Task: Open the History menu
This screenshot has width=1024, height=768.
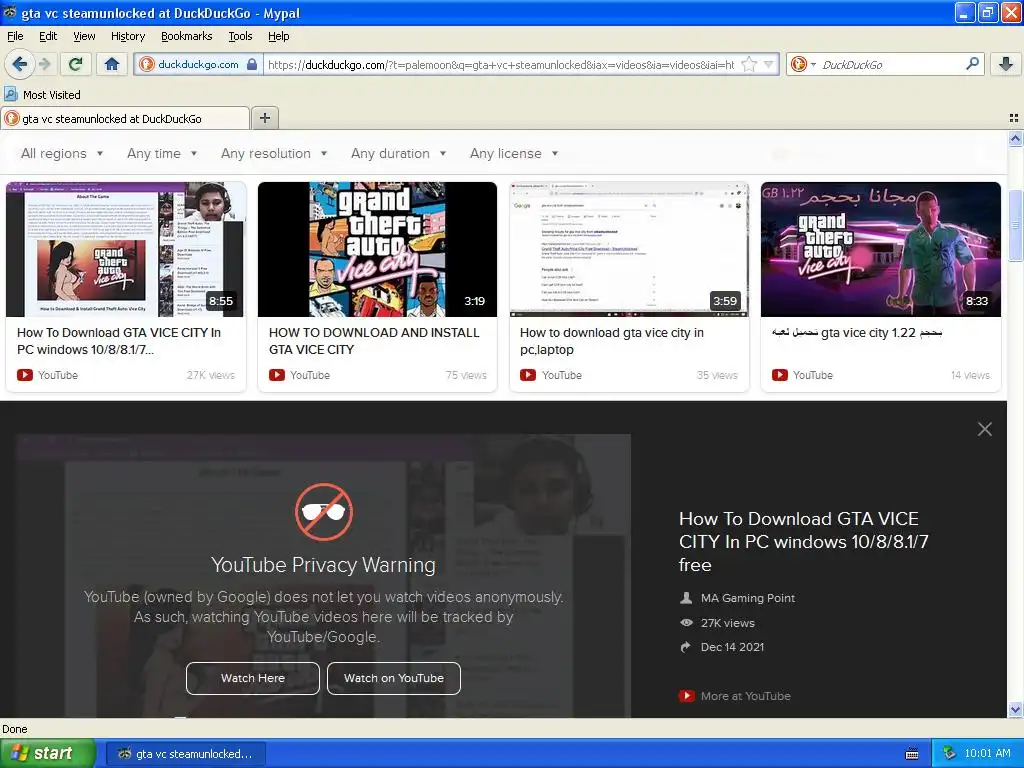Action: pyautogui.click(x=127, y=36)
